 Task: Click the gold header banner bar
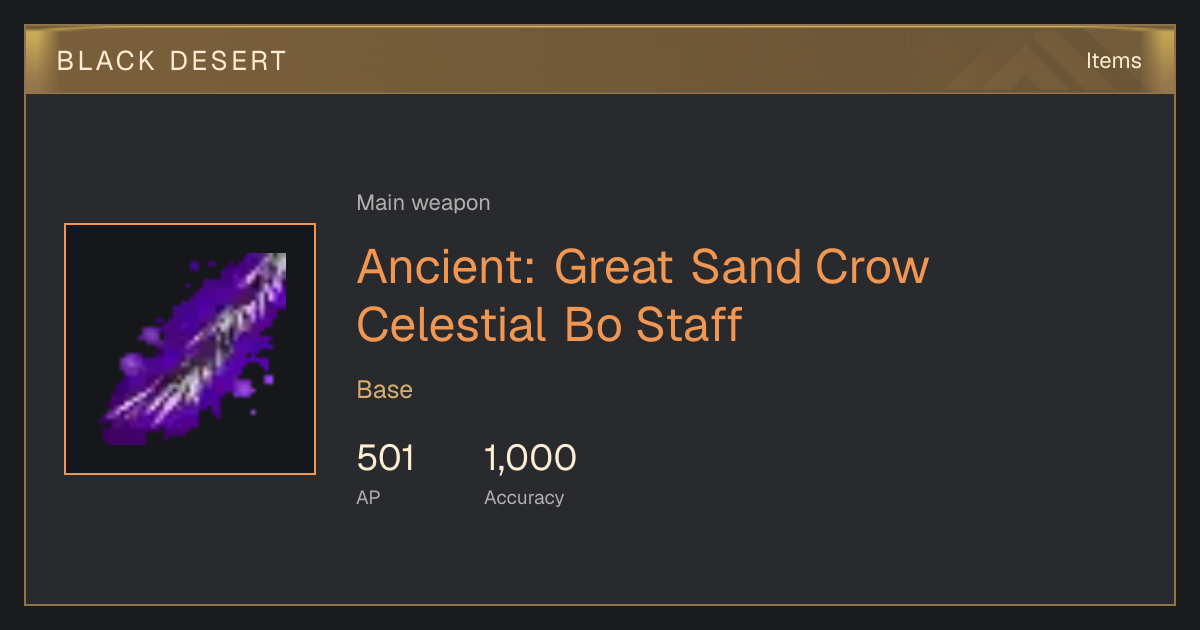pos(600,61)
